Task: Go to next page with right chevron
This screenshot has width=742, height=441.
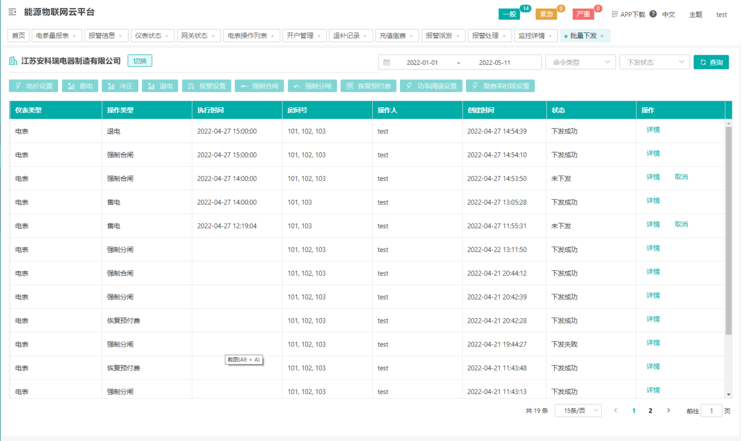Action: point(668,411)
